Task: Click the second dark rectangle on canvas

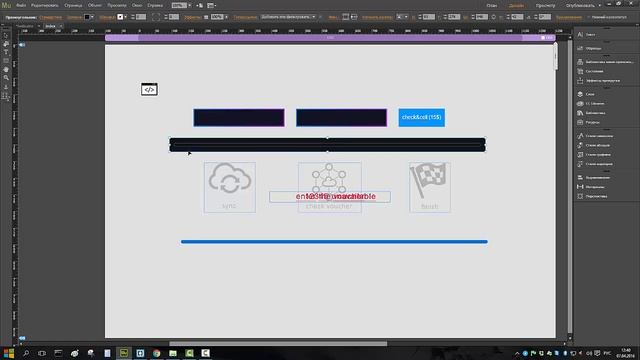Action: click(341, 118)
